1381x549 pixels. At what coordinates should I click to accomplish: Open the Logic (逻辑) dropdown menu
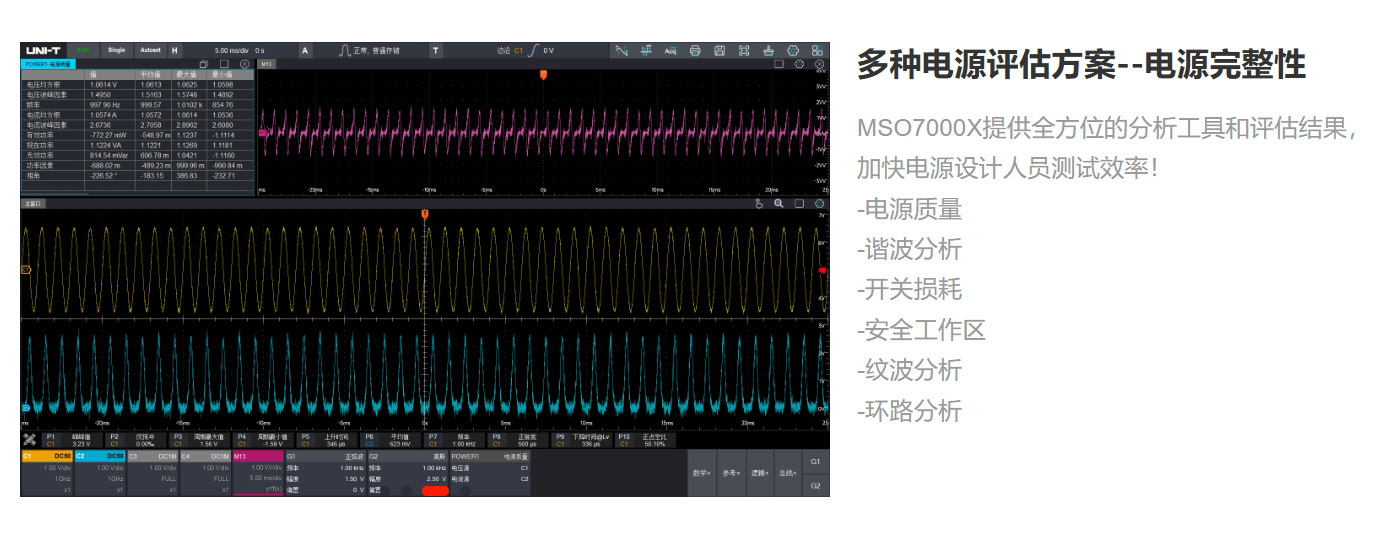point(760,473)
